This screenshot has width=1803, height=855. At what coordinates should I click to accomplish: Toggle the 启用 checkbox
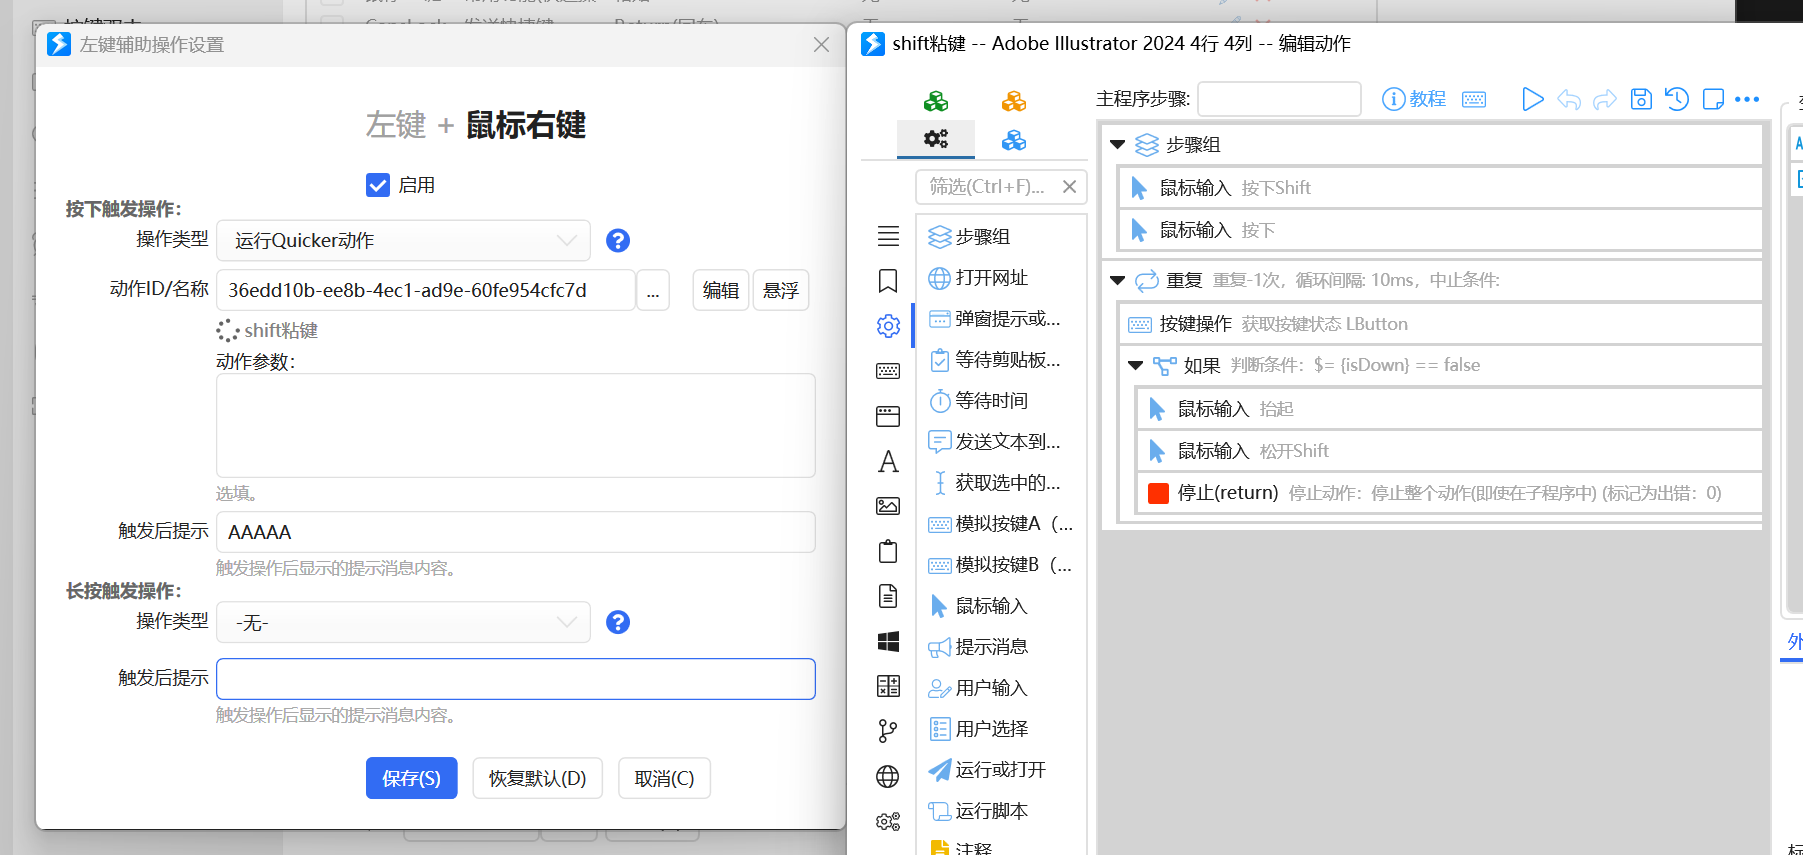[x=378, y=185]
